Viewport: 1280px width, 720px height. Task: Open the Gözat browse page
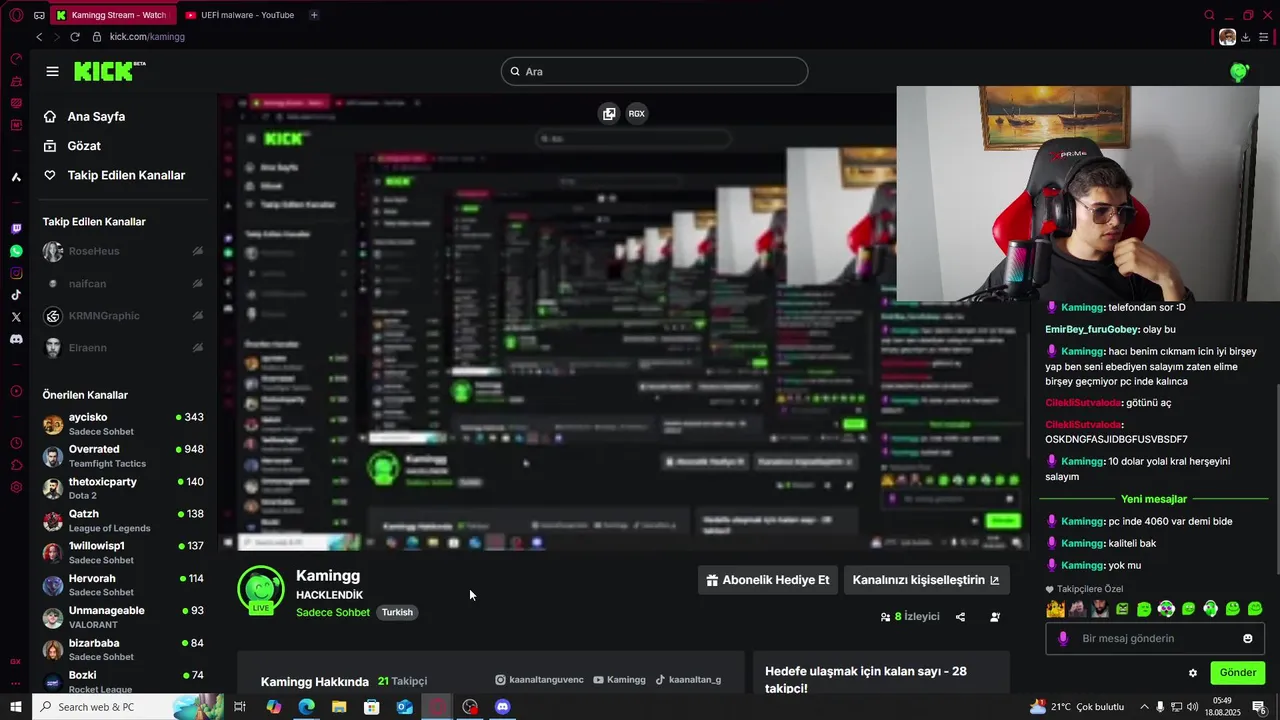(84, 146)
